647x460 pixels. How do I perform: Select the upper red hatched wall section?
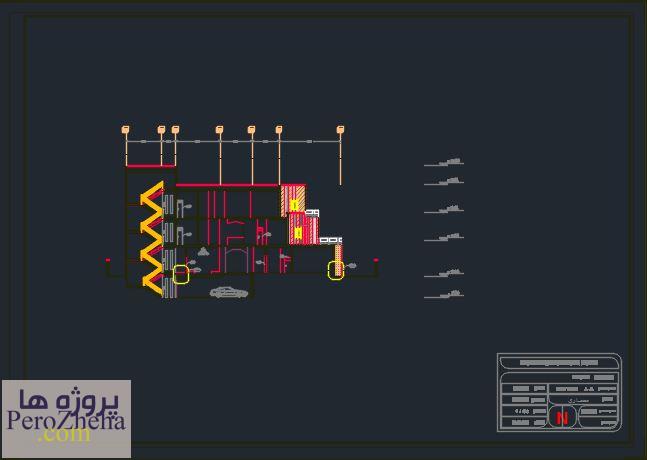(x=293, y=198)
